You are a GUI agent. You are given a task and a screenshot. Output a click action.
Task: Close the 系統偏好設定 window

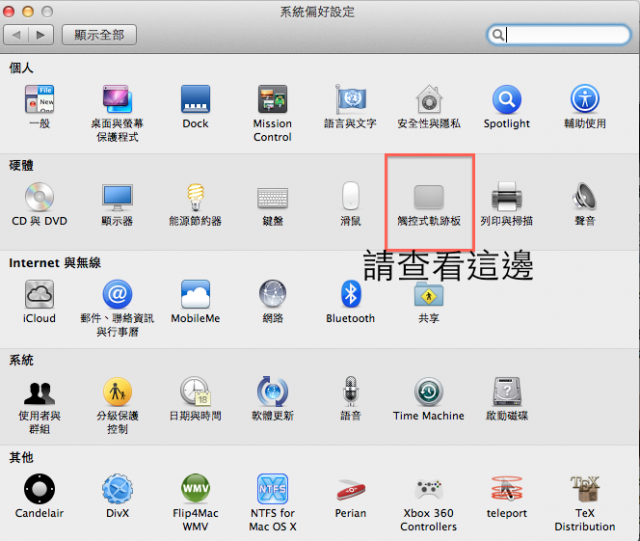click(x=9, y=11)
